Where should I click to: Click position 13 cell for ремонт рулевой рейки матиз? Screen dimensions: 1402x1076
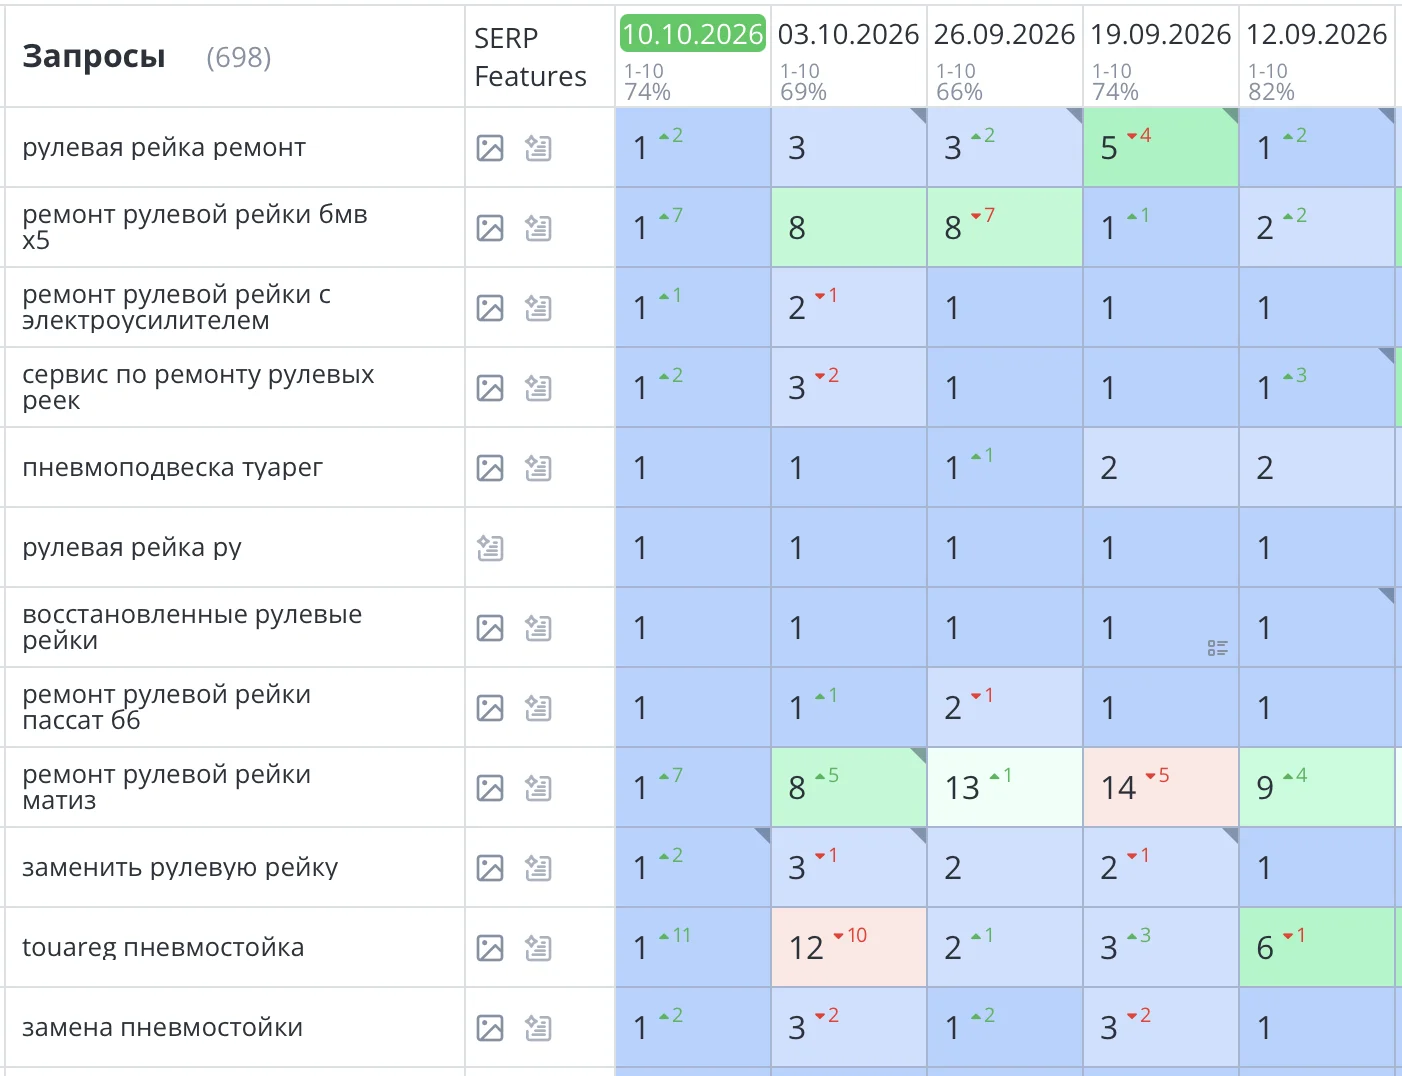[1005, 787]
